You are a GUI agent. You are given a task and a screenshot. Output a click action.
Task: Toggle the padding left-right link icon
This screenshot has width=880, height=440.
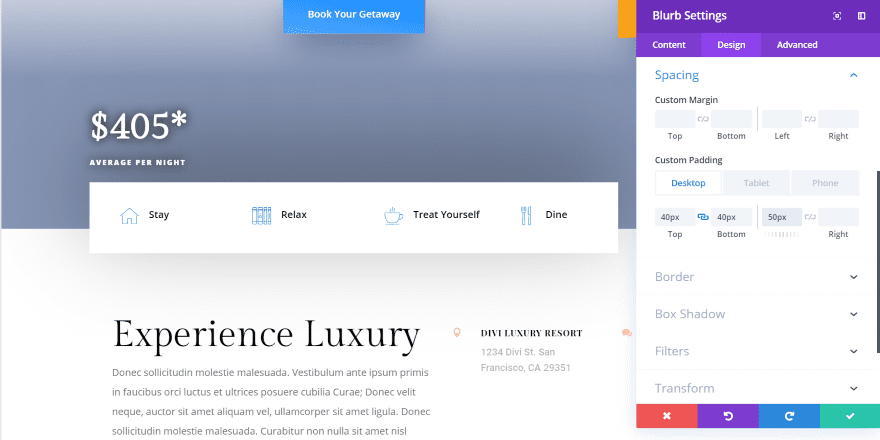click(810, 217)
